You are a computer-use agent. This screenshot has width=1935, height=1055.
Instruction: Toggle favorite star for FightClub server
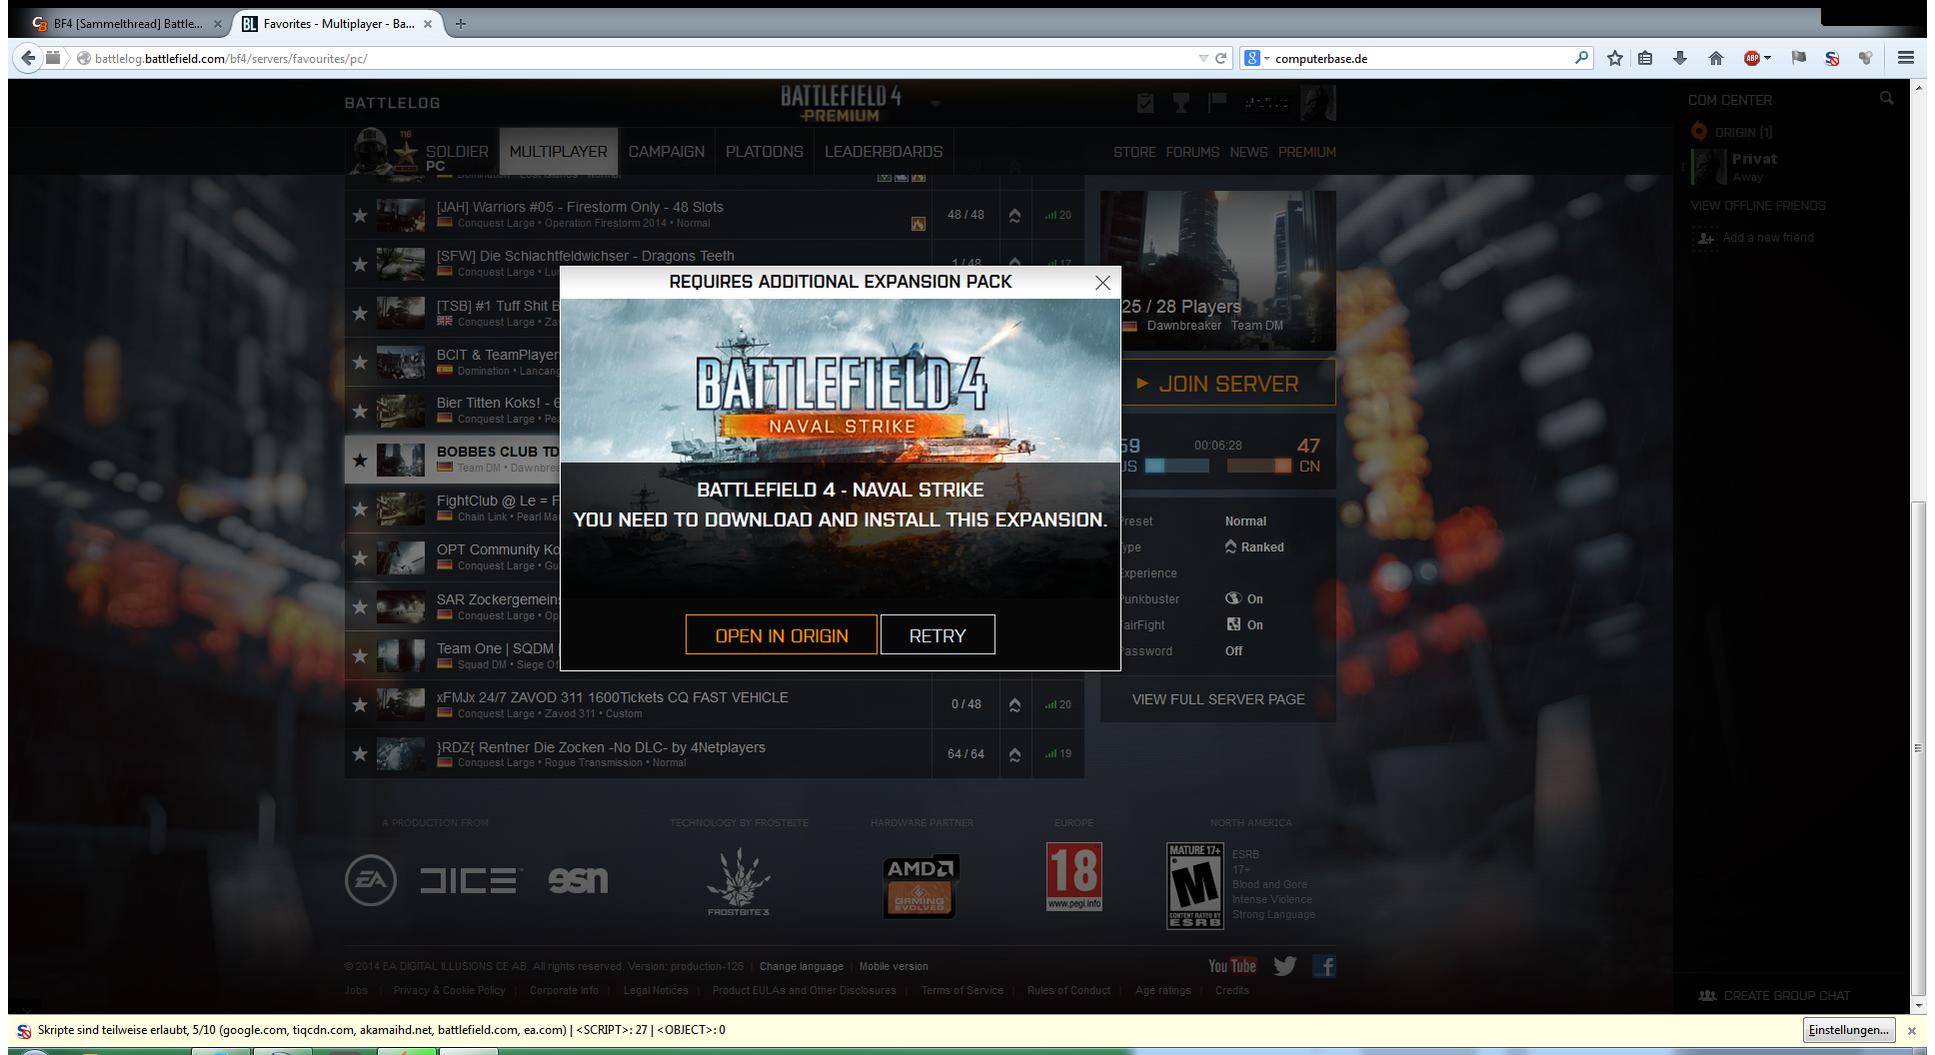(x=360, y=509)
